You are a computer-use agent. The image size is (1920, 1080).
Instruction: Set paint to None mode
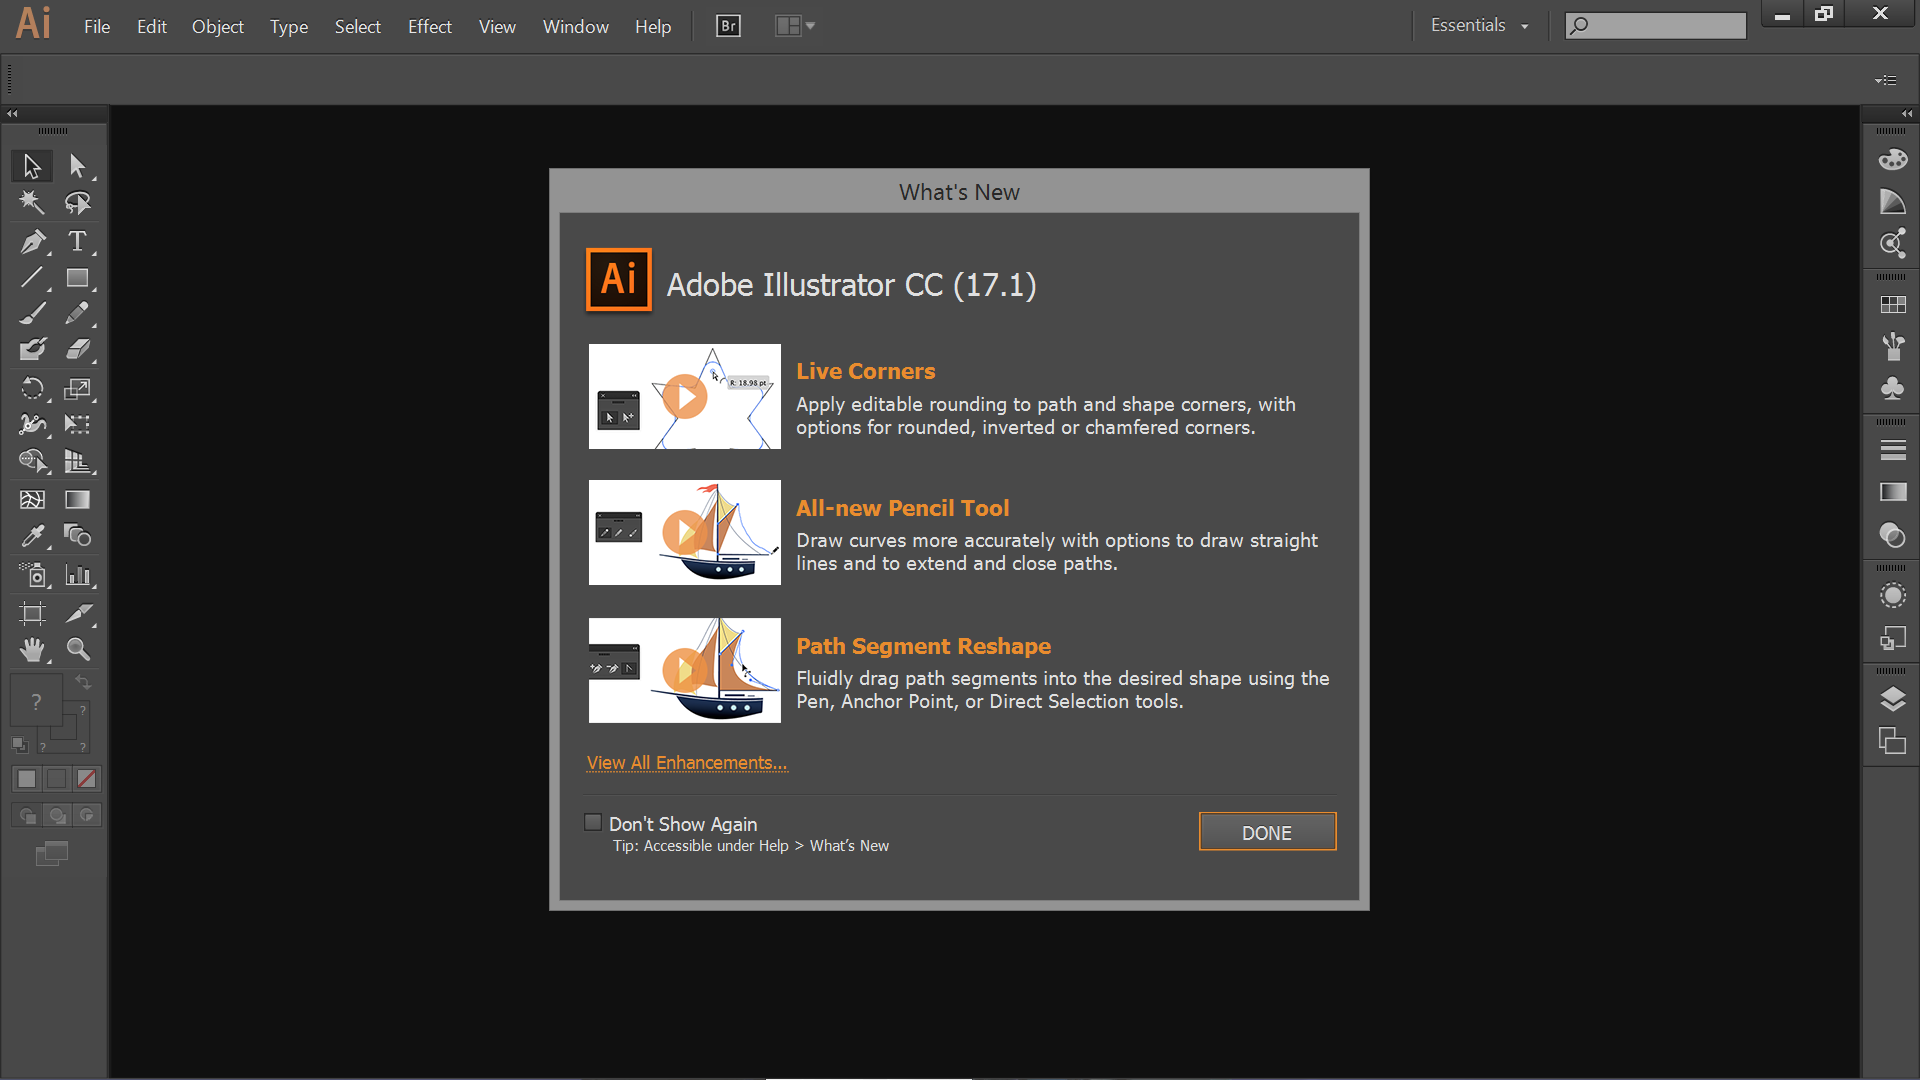click(x=87, y=779)
